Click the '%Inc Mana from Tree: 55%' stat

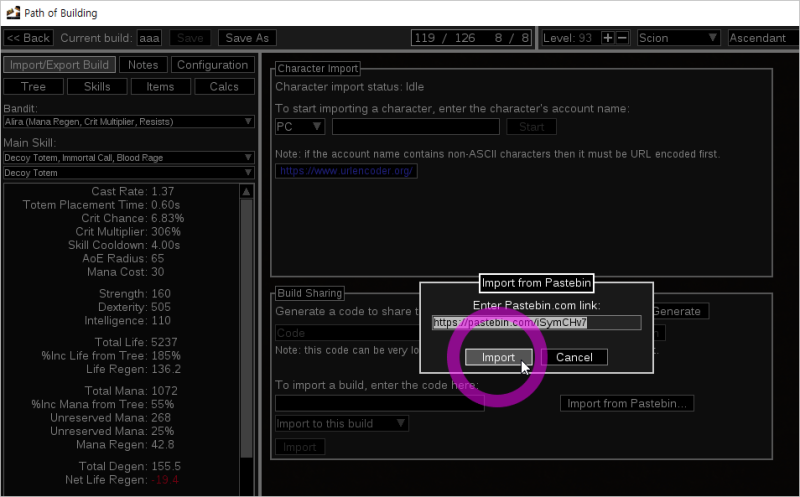coord(103,405)
